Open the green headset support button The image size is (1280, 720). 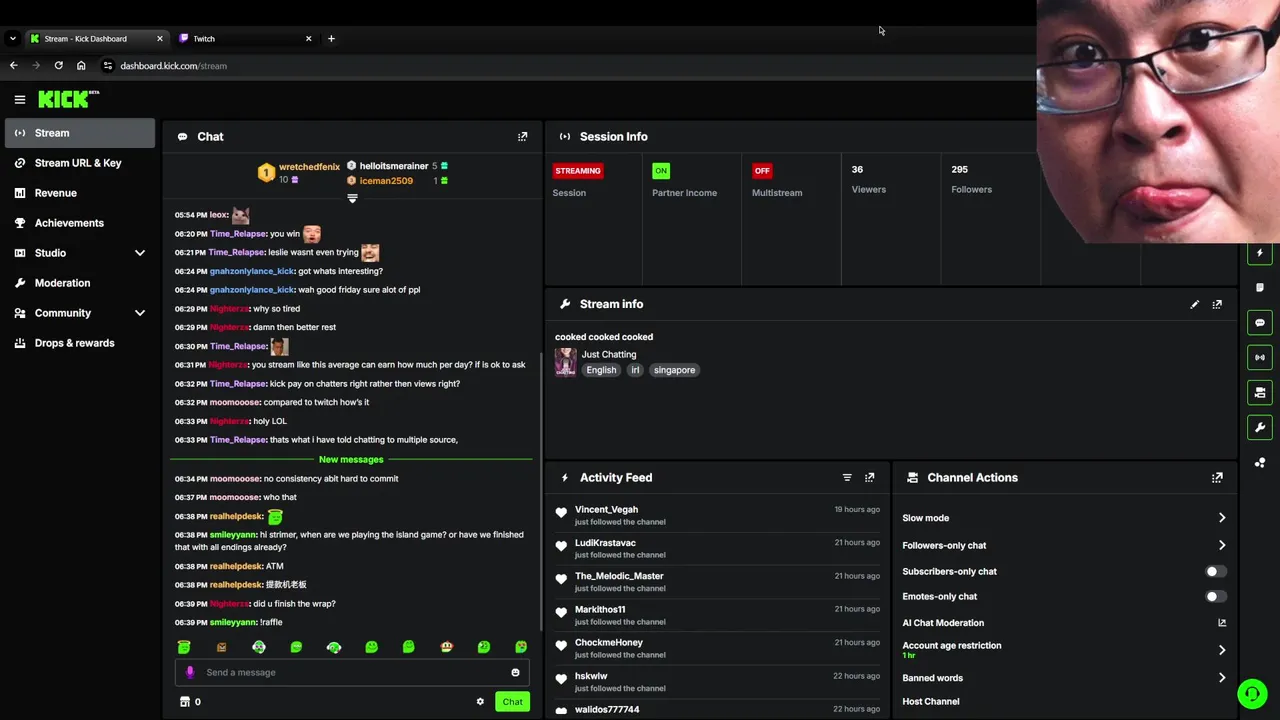click(1252, 693)
